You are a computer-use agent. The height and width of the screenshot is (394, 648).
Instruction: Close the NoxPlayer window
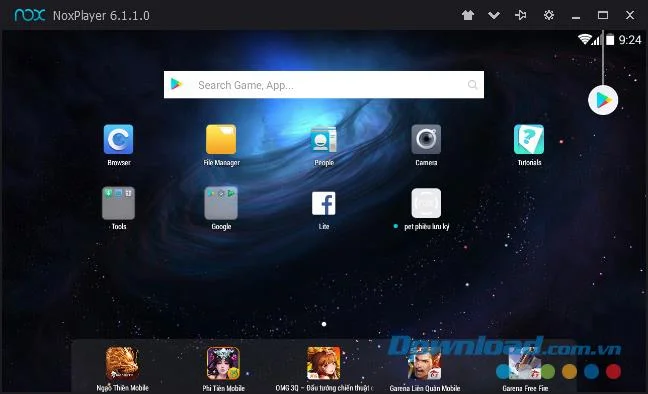point(630,15)
